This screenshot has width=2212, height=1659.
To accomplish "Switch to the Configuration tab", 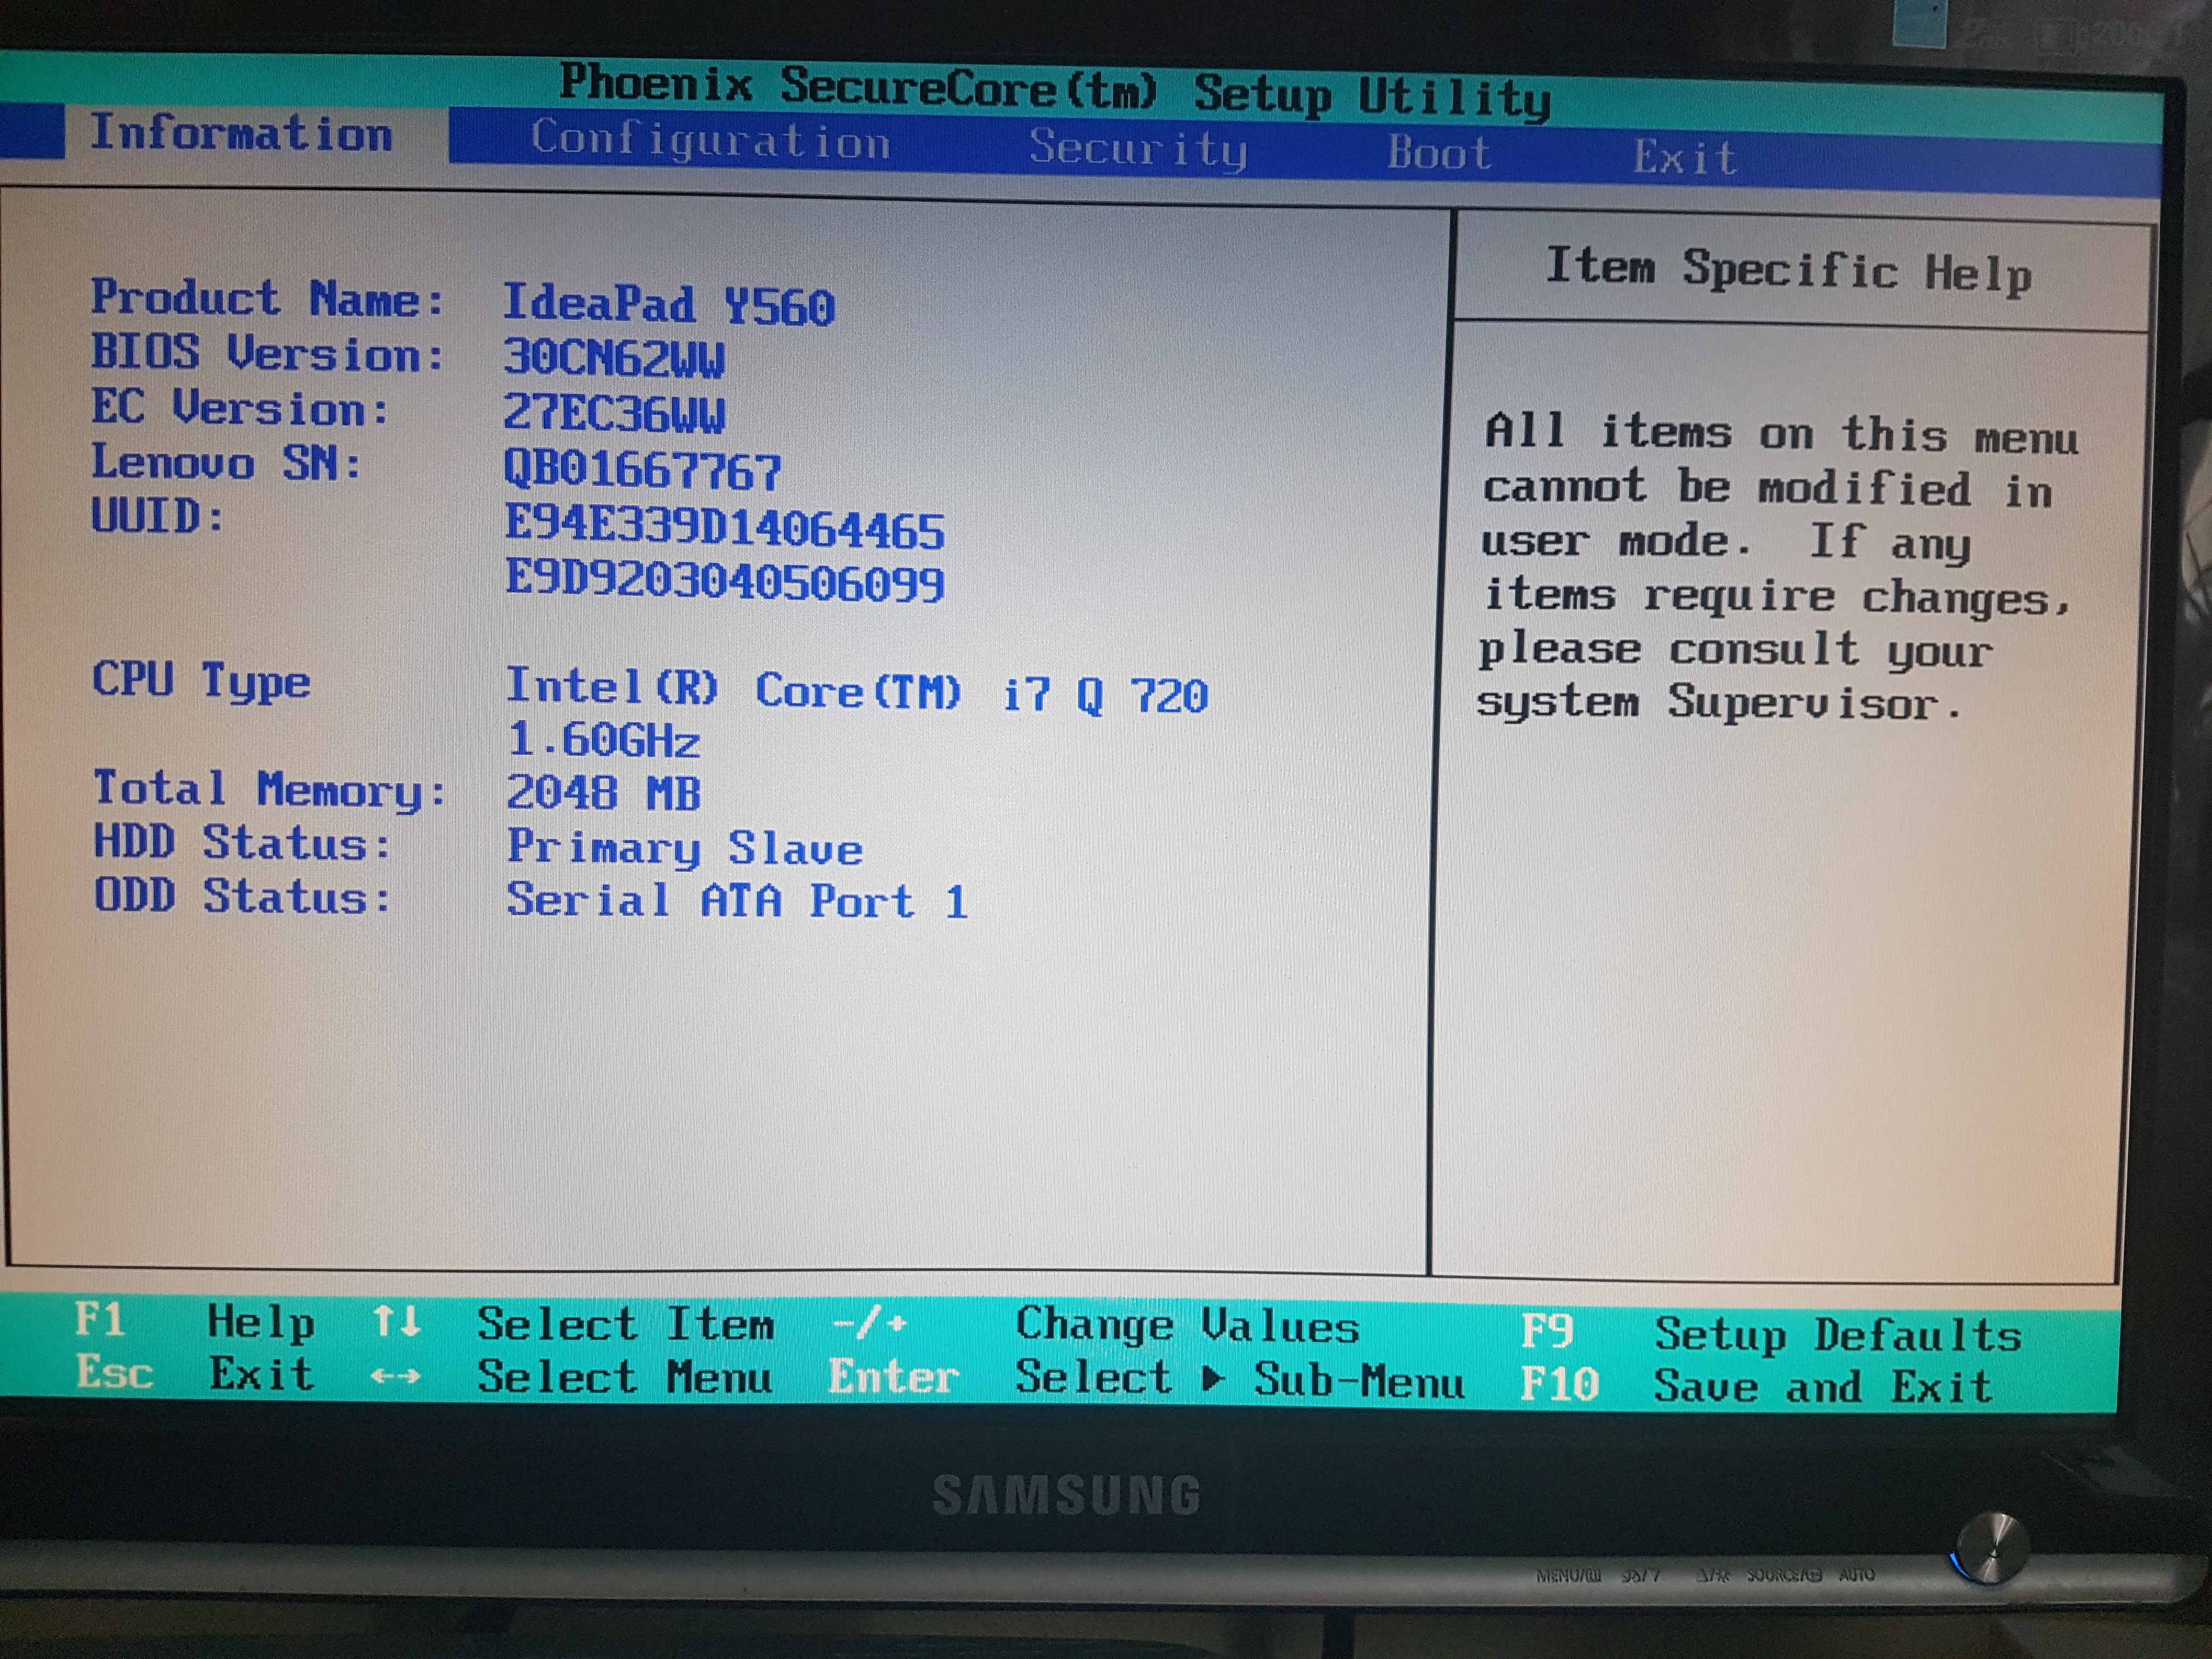I will (710, 140).
